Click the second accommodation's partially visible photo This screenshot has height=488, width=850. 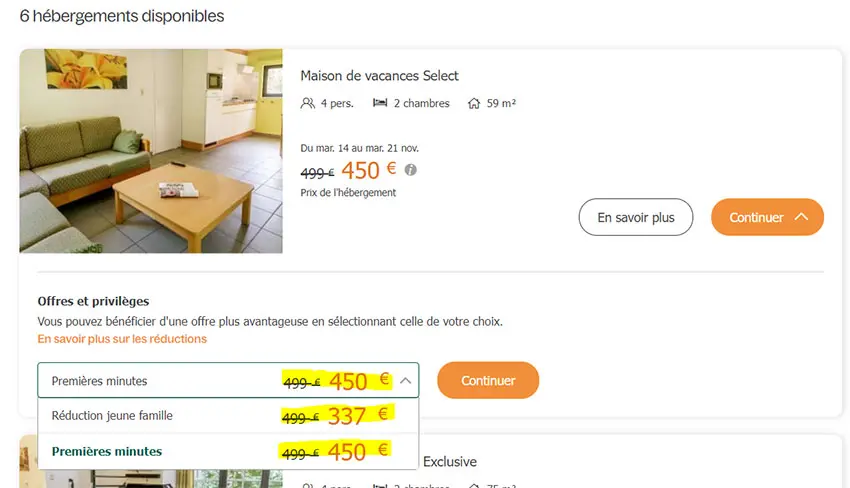click(x=28, y=463)
